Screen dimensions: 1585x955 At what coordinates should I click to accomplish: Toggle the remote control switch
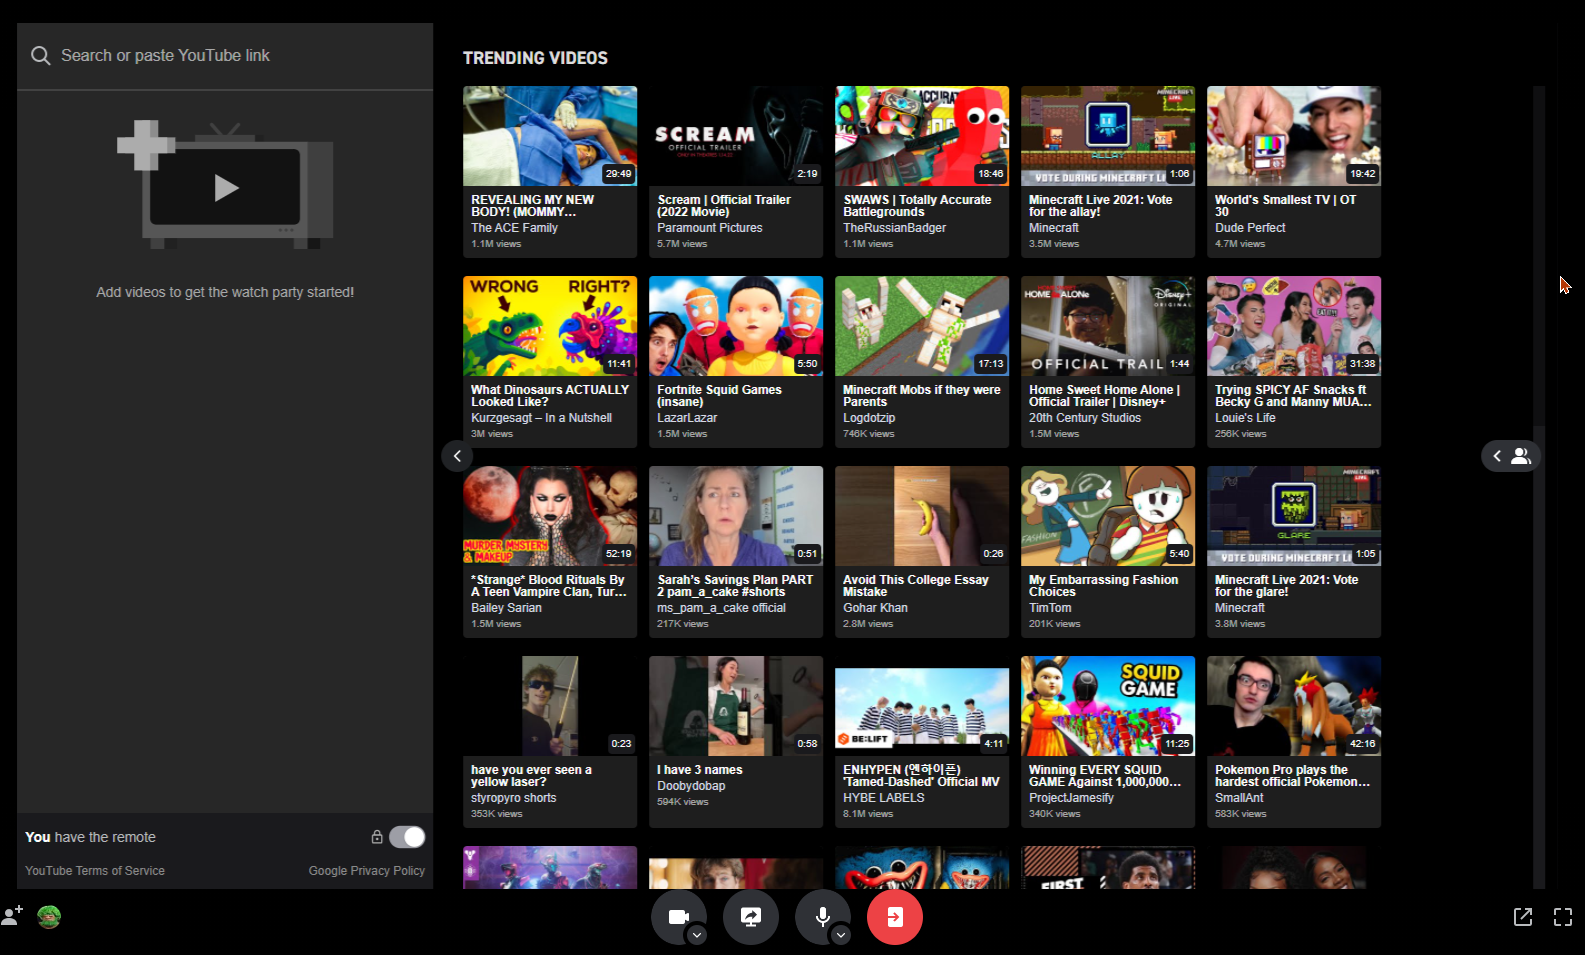click(407, 837)
